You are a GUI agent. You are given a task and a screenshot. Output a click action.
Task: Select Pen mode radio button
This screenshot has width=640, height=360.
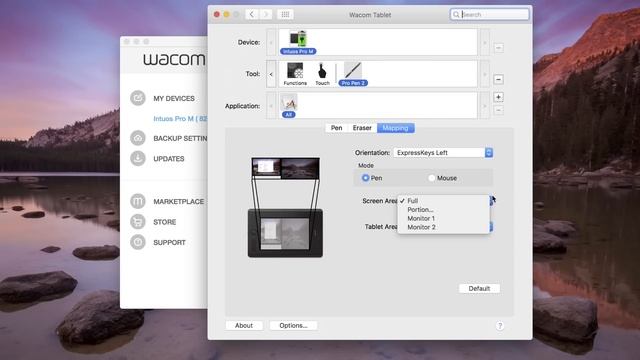point(365,178)
